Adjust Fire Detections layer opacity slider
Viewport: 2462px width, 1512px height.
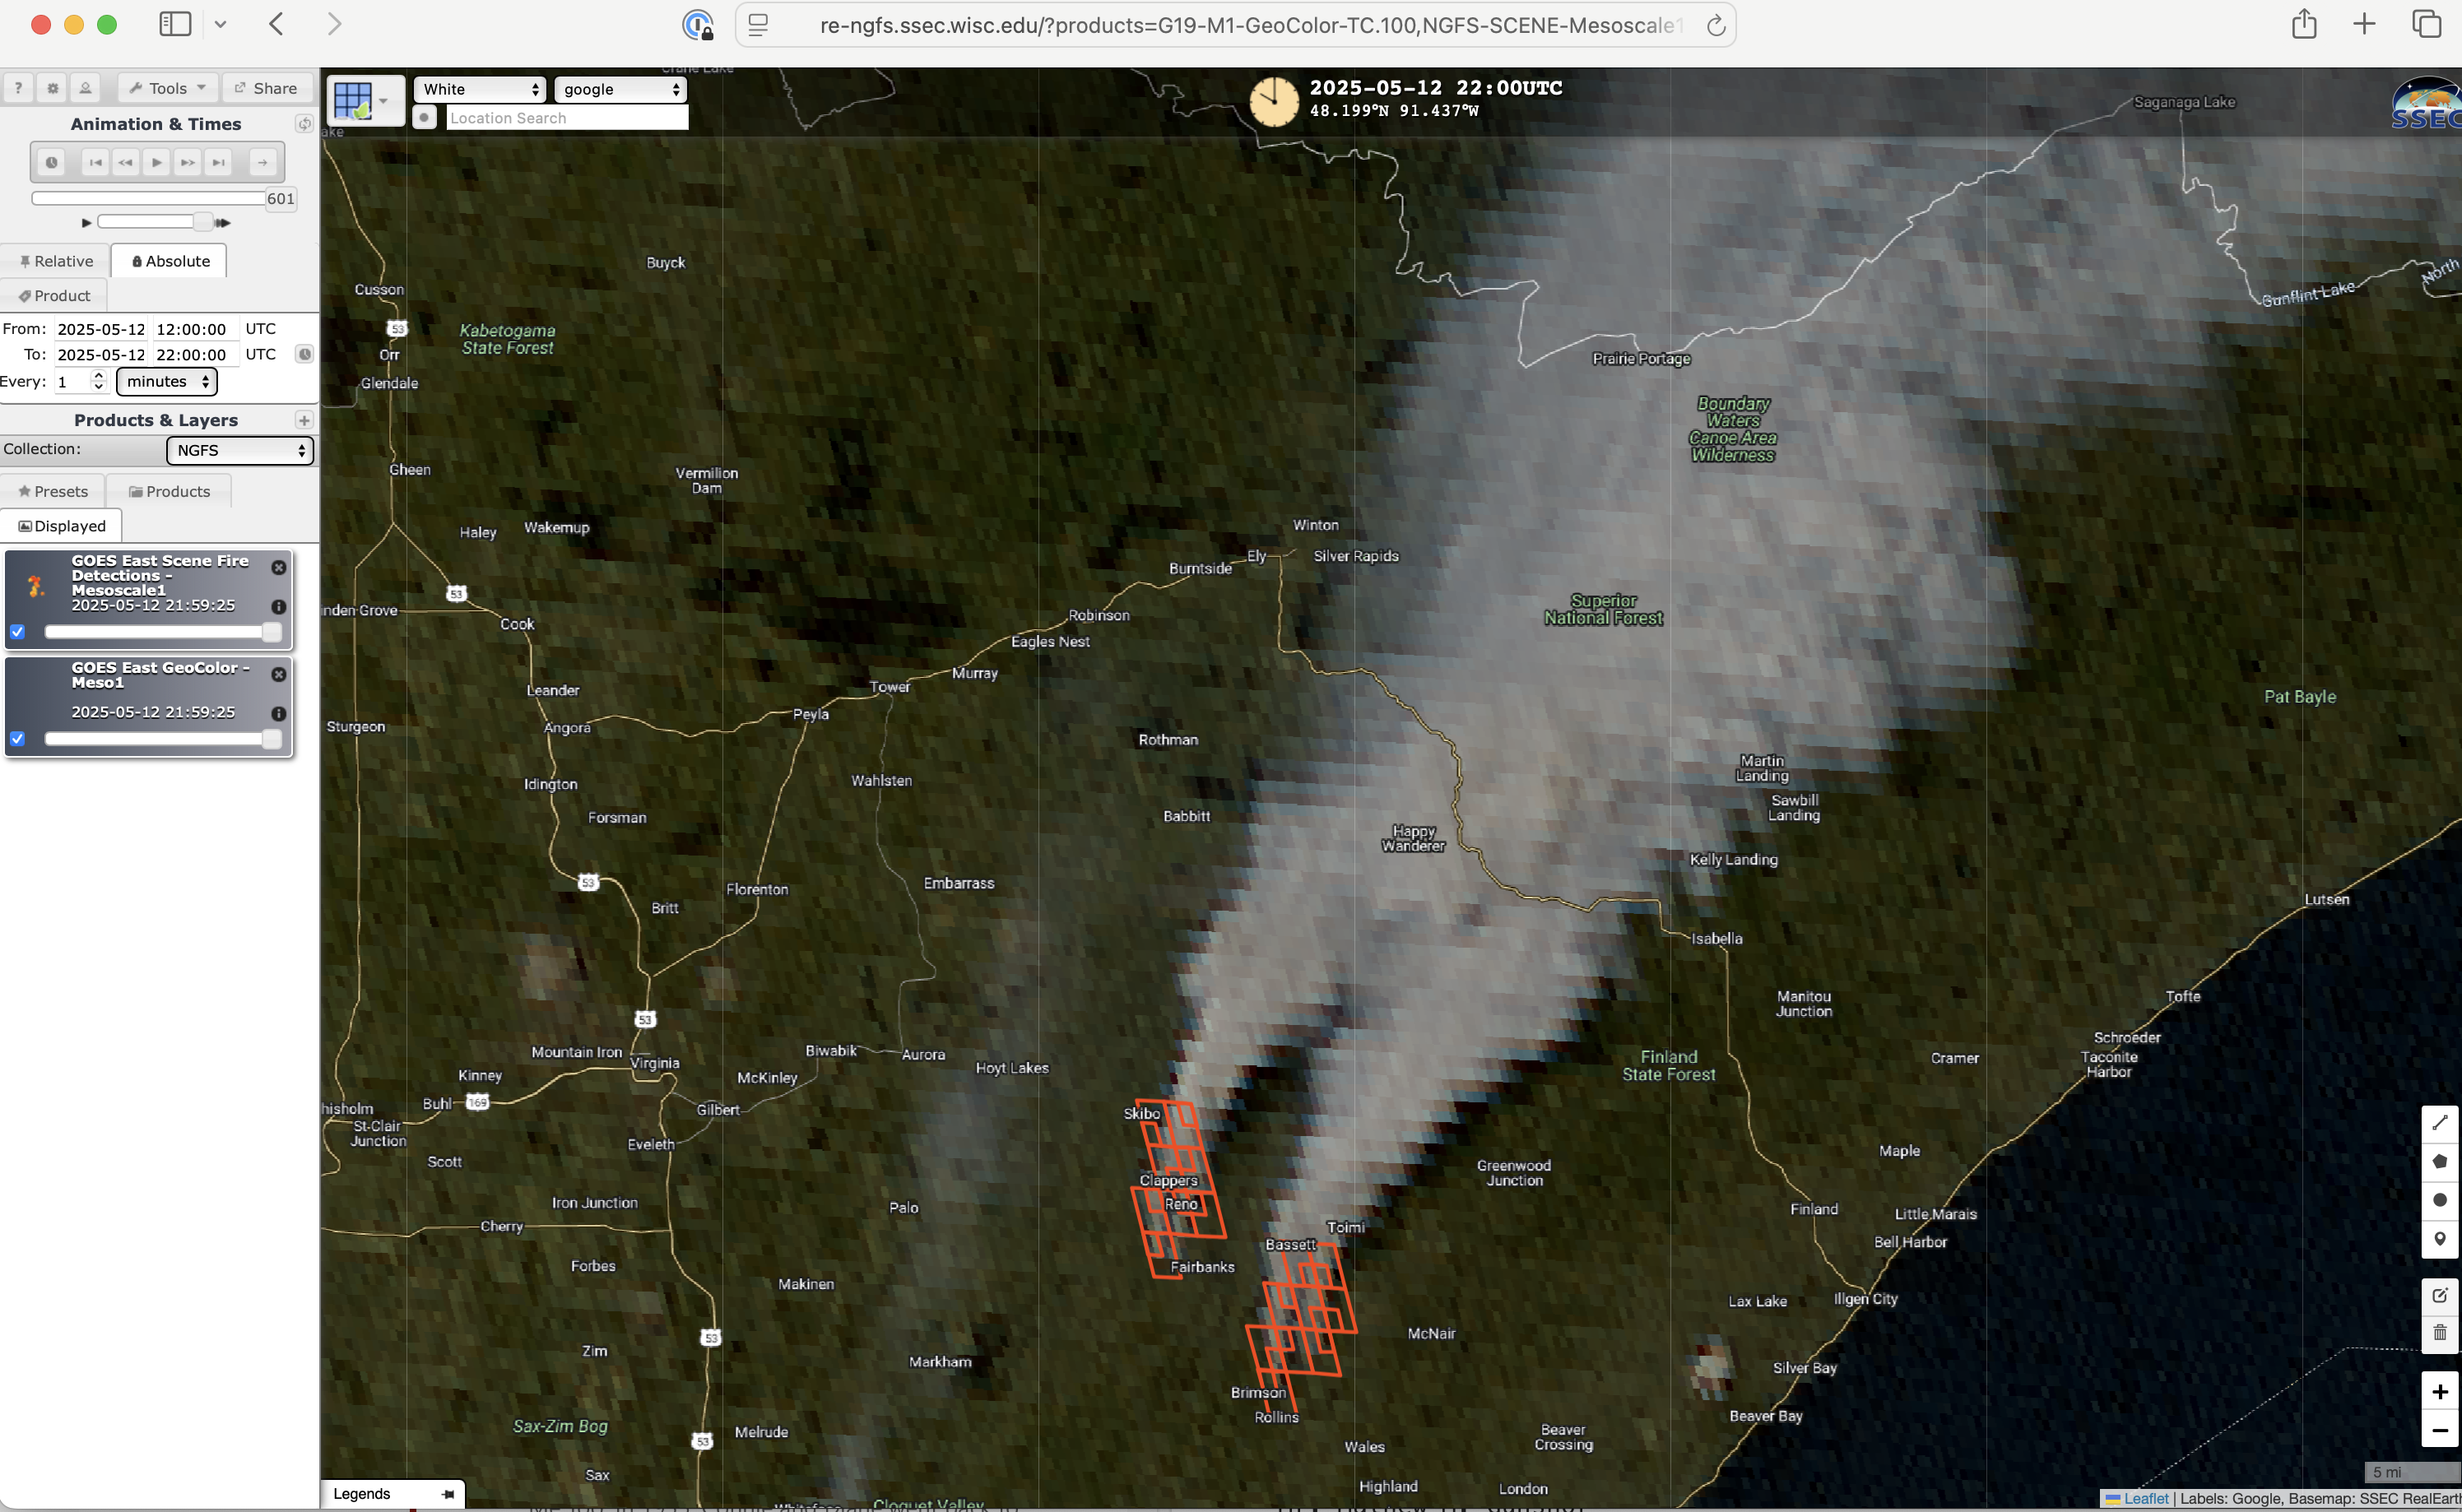[x=163, y=632]
